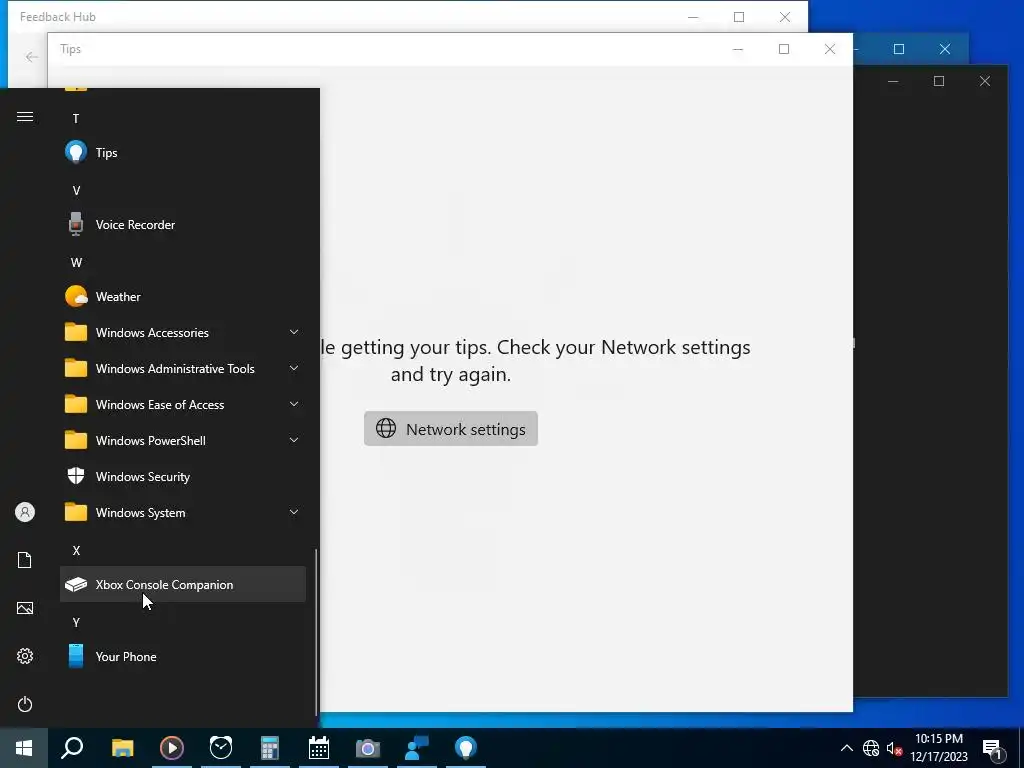The height and width of the screenshot is (768, 1024).
Task: Minimize the Tips window
Action: 738,49
